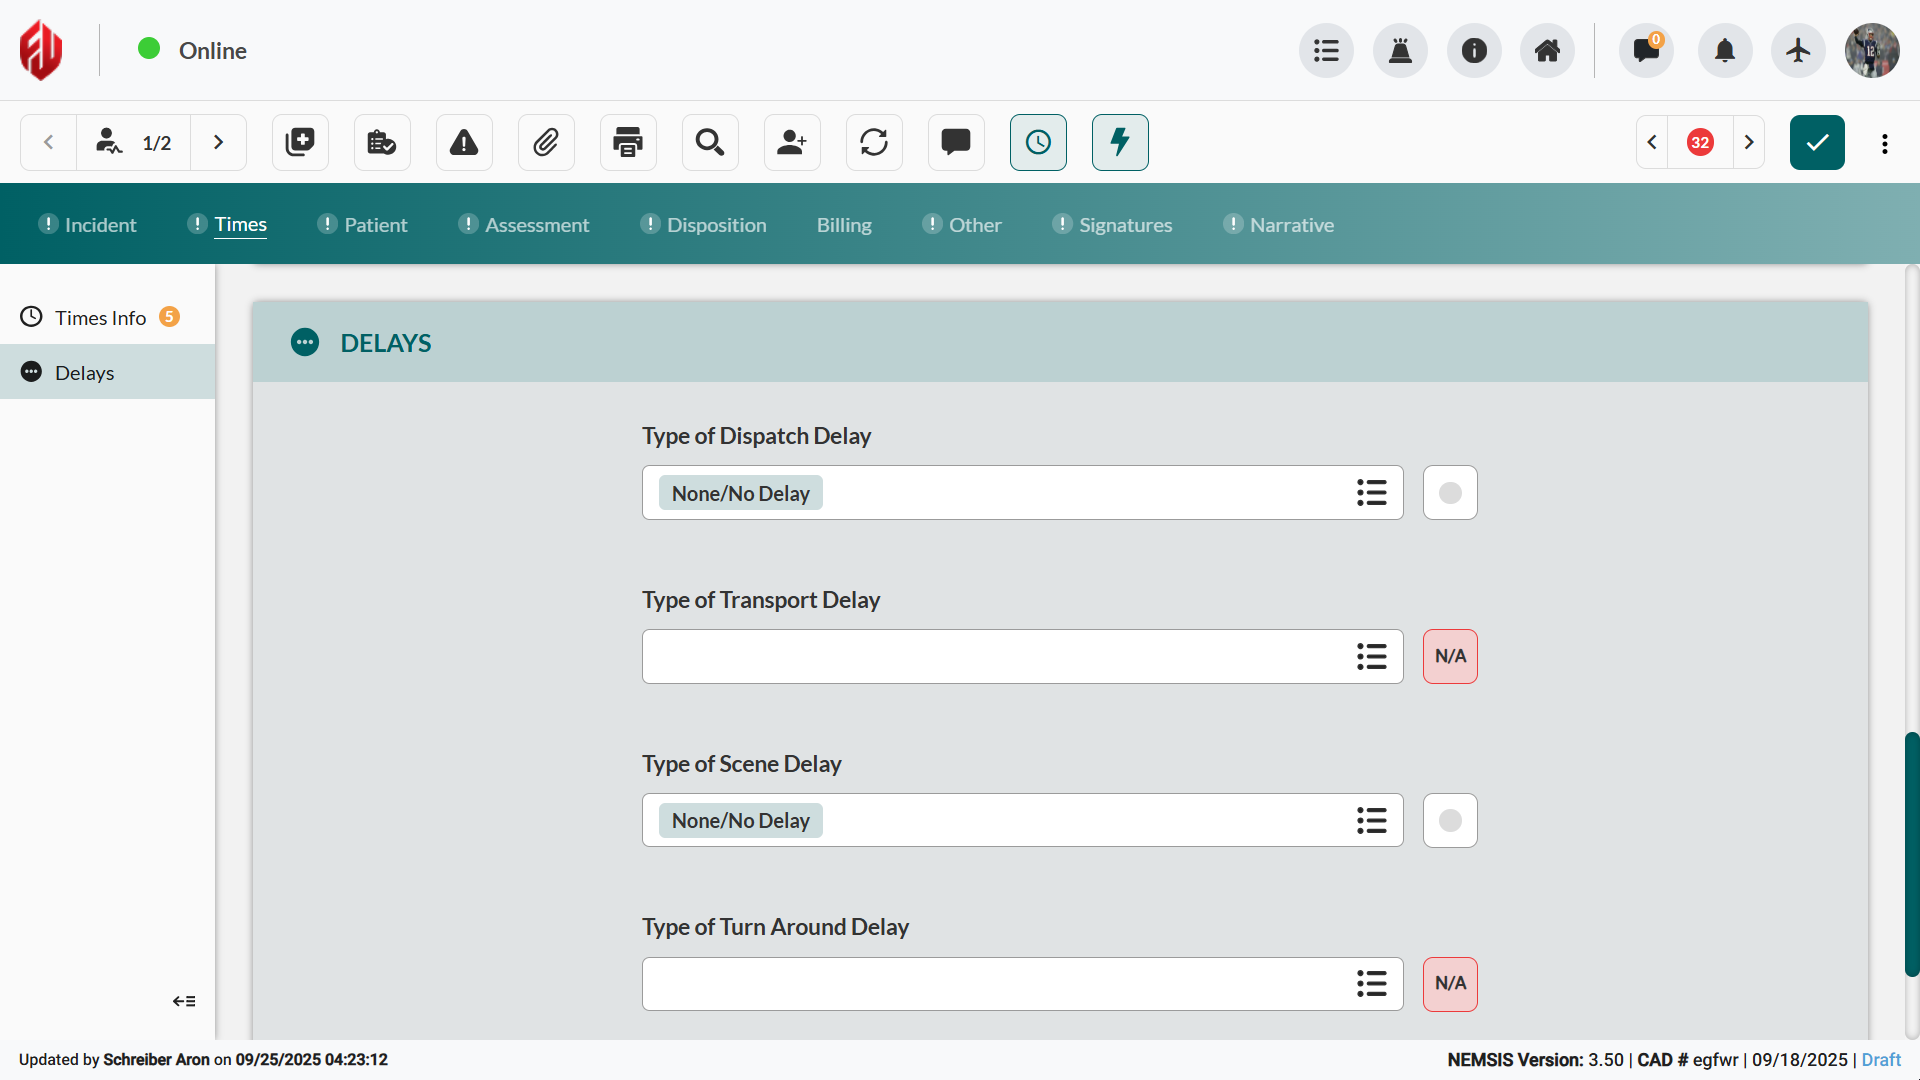Image resolution: width=1920 pixels, height=1080 pixels.
Task: Toggle N/A for Type of Transport Delay
Action: coord(1450,656)
